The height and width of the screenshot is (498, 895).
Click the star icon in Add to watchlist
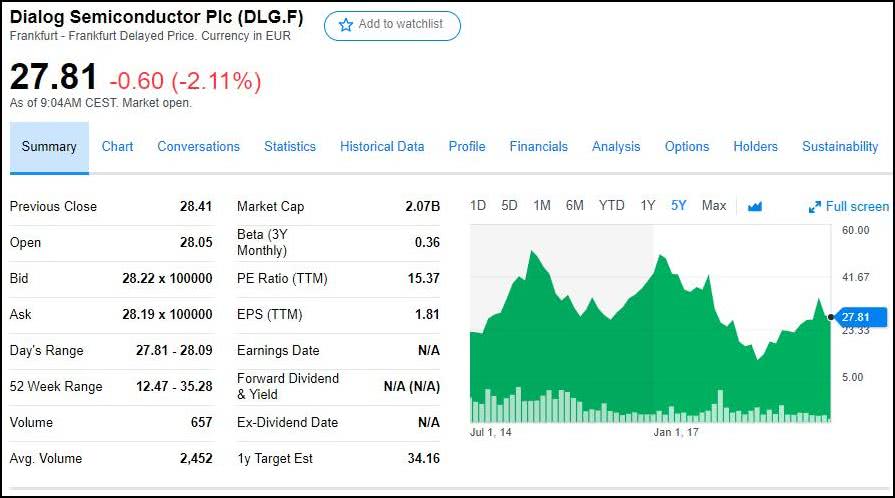tap(345, 25)
